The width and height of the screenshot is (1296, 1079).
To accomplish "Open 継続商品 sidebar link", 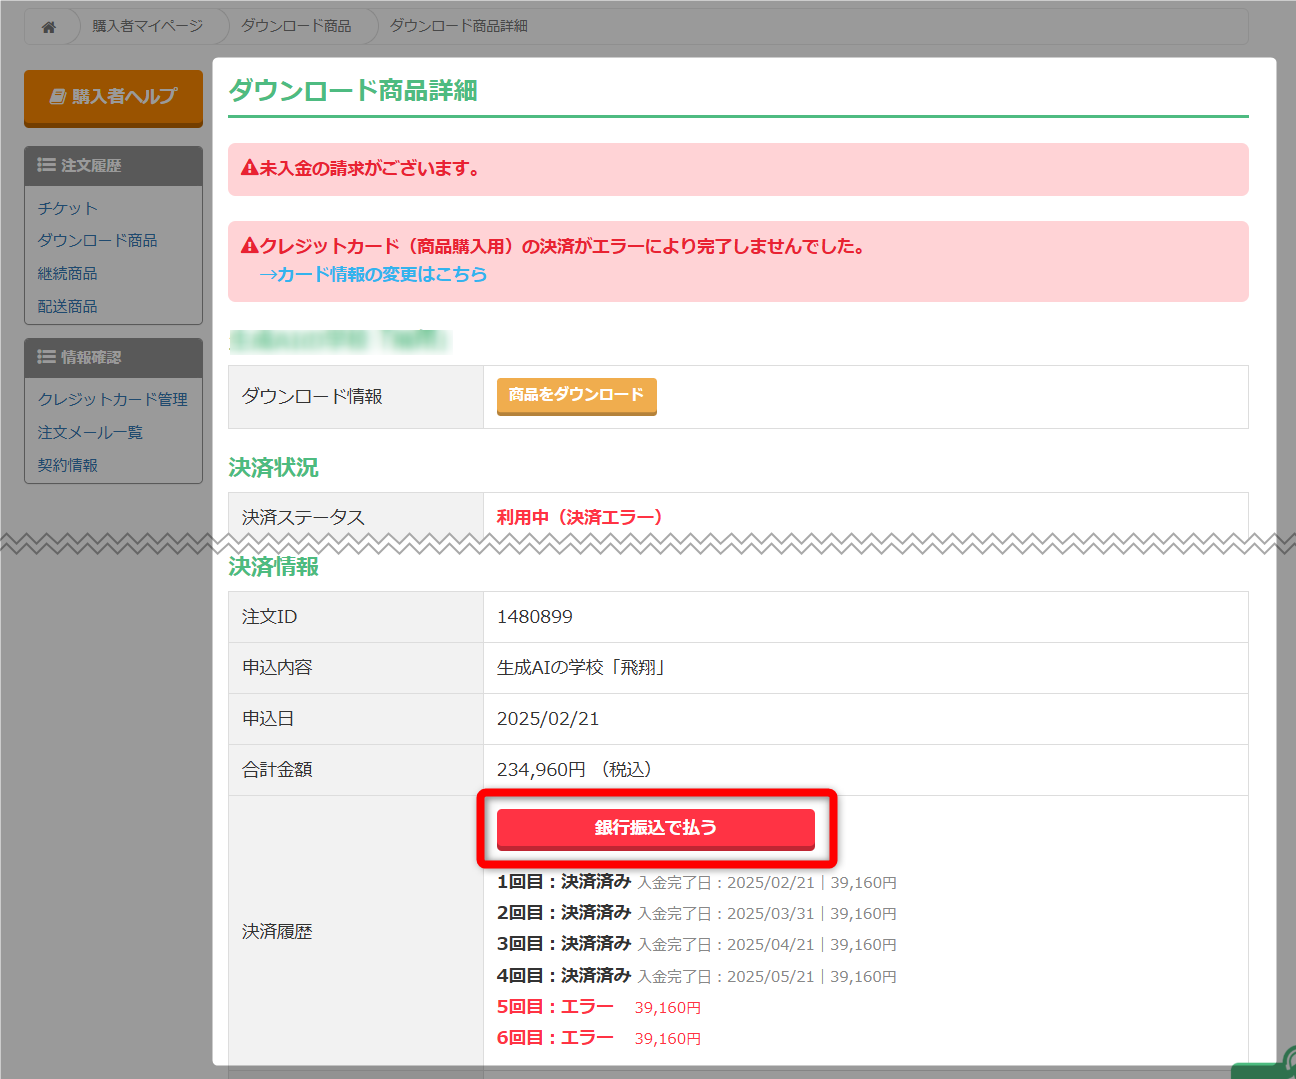I will coord(67,273).
